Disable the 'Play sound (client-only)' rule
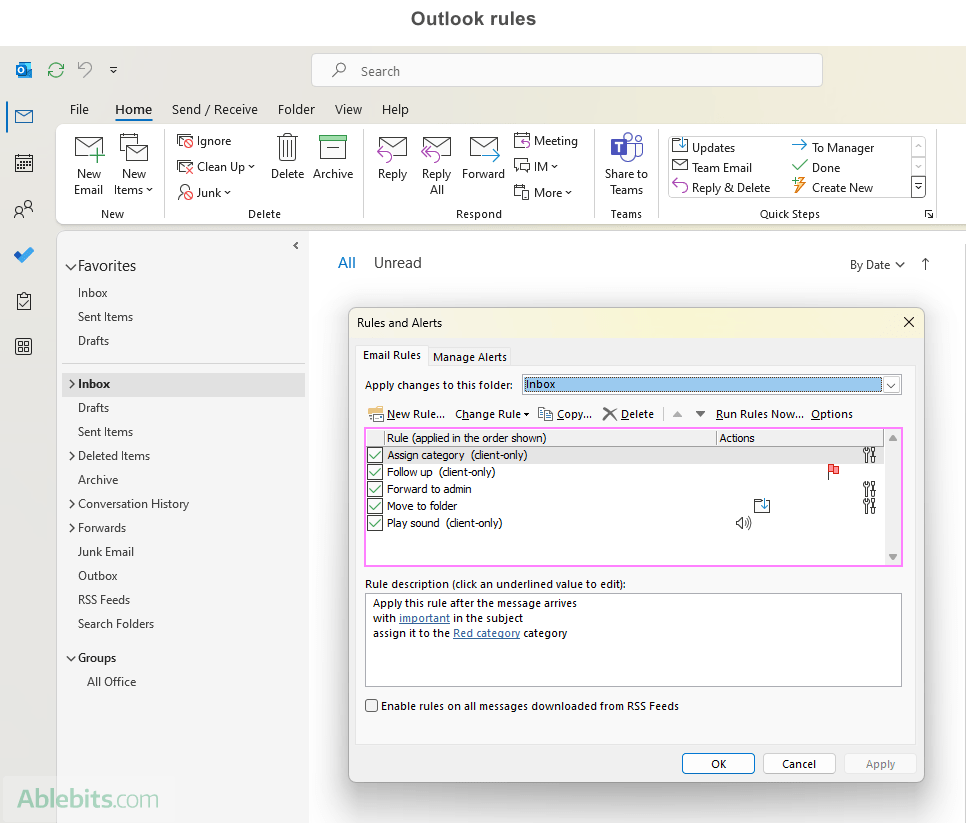 click(374, 523)
